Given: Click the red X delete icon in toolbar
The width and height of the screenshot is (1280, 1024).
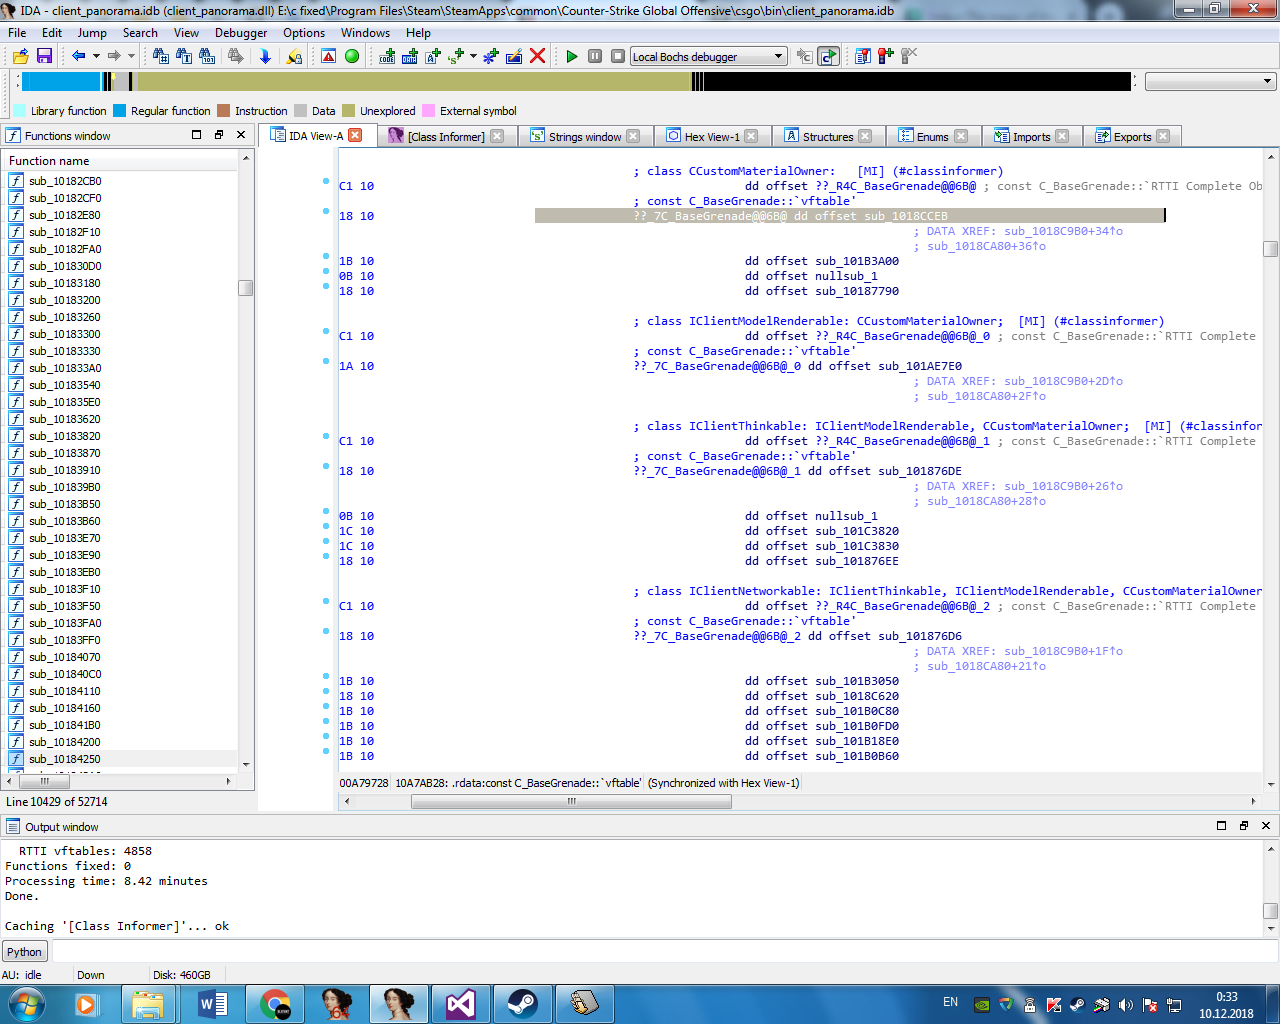Looking at the screenshot, I should 537,56.
